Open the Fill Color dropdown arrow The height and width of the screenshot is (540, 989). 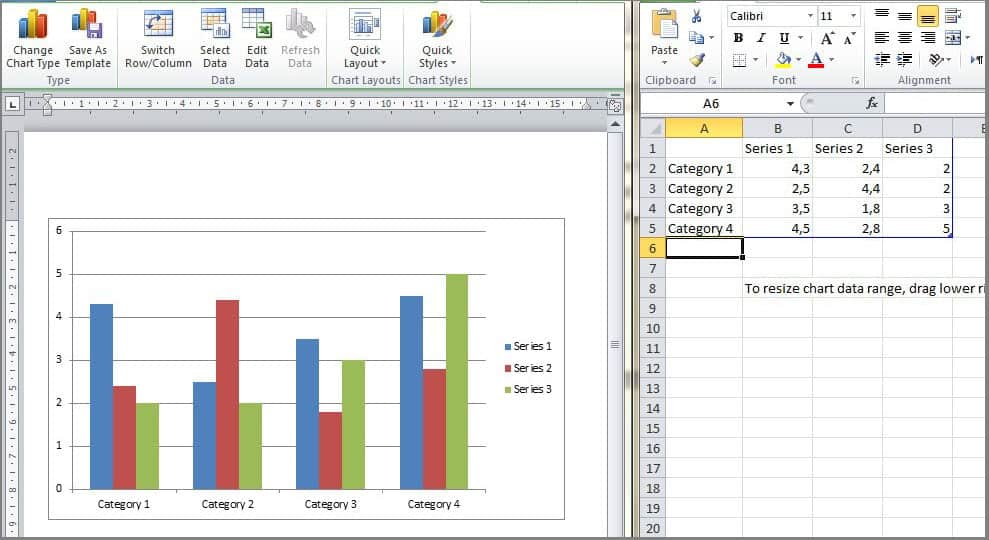(x=799, y=60)
